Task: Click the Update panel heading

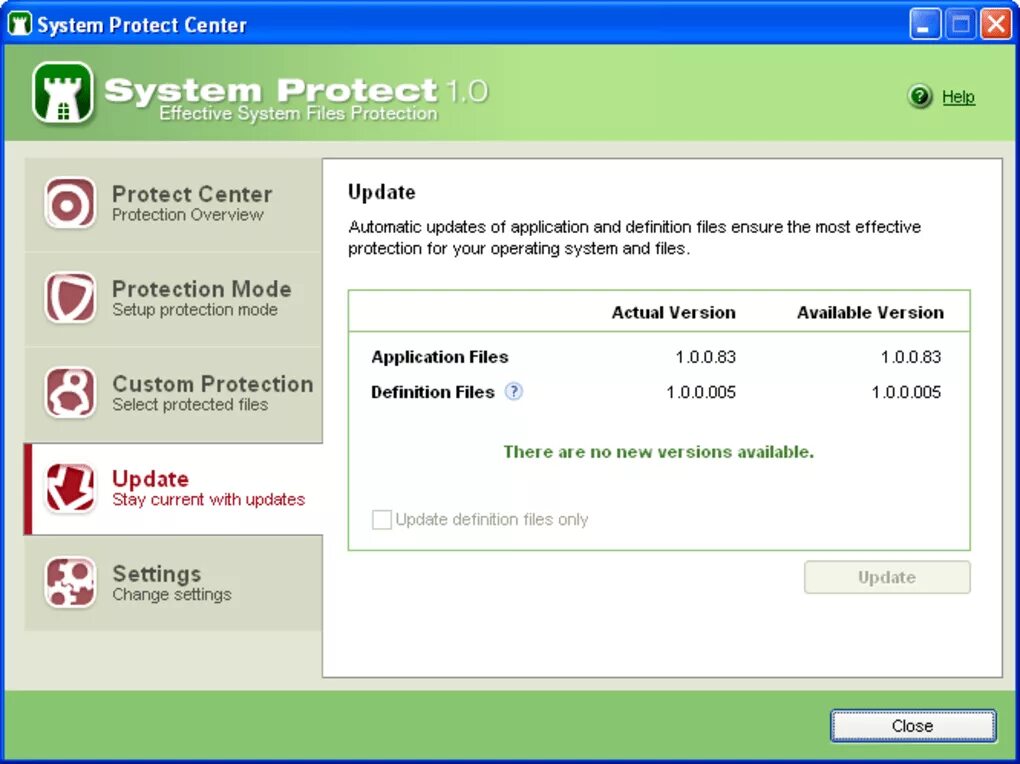Action: point(382,192)
